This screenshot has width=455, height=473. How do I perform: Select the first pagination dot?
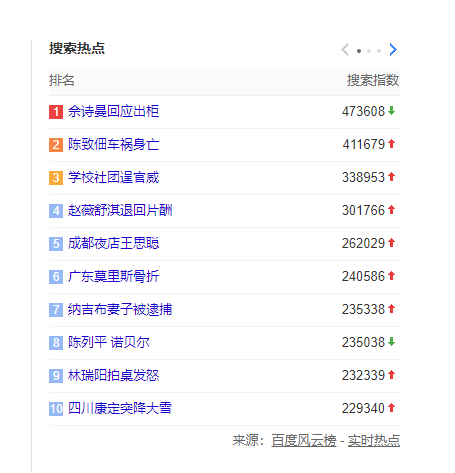click(x=359, y=51)
